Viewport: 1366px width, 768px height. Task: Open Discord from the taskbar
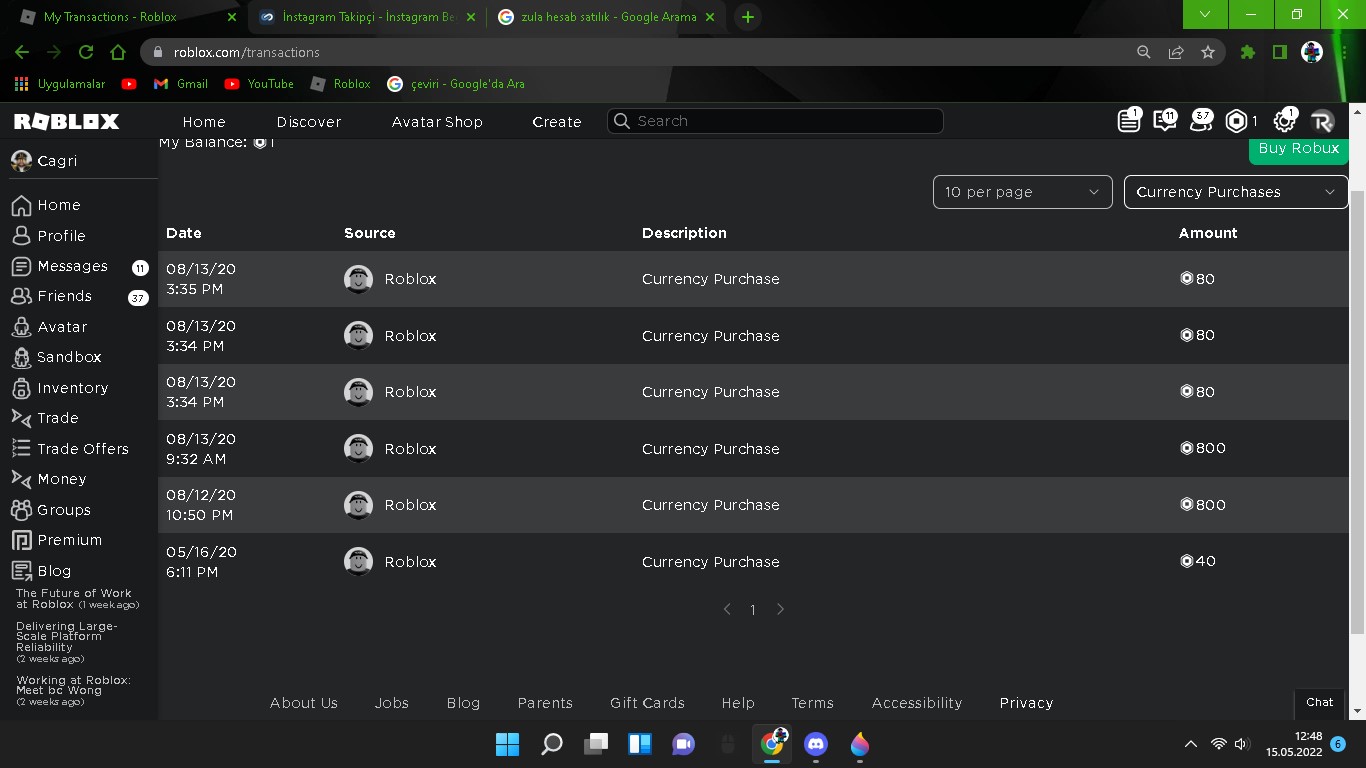[816, 744]
